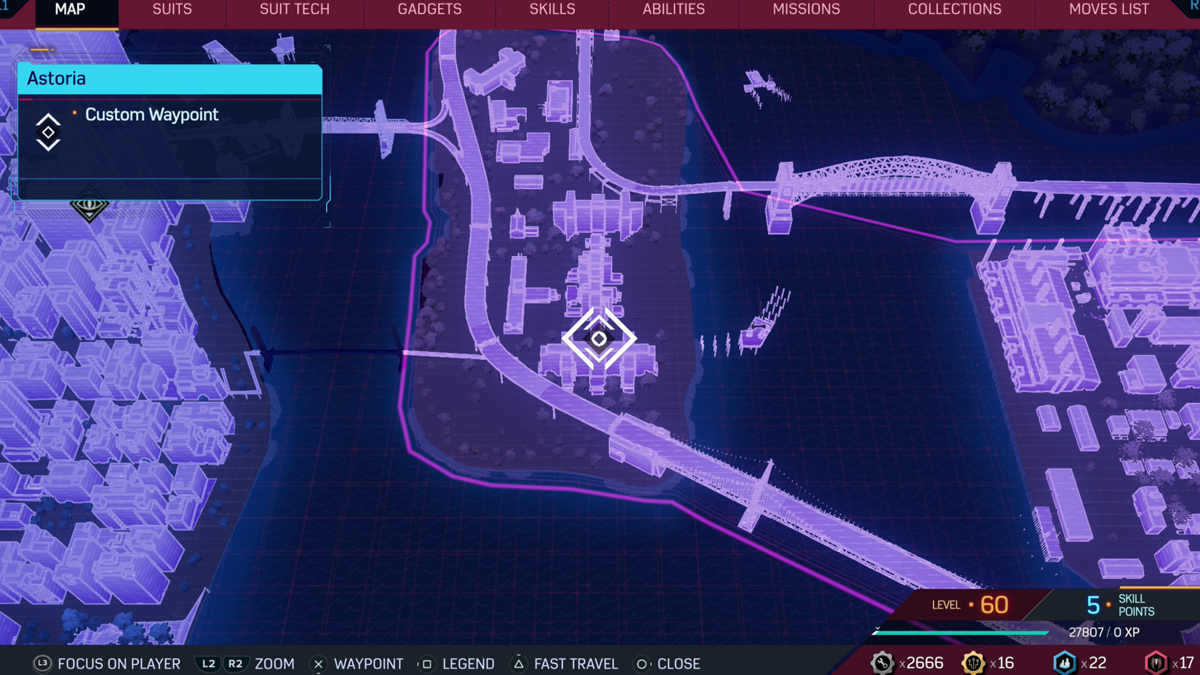Click the Astoria district title header

point(169,79)
